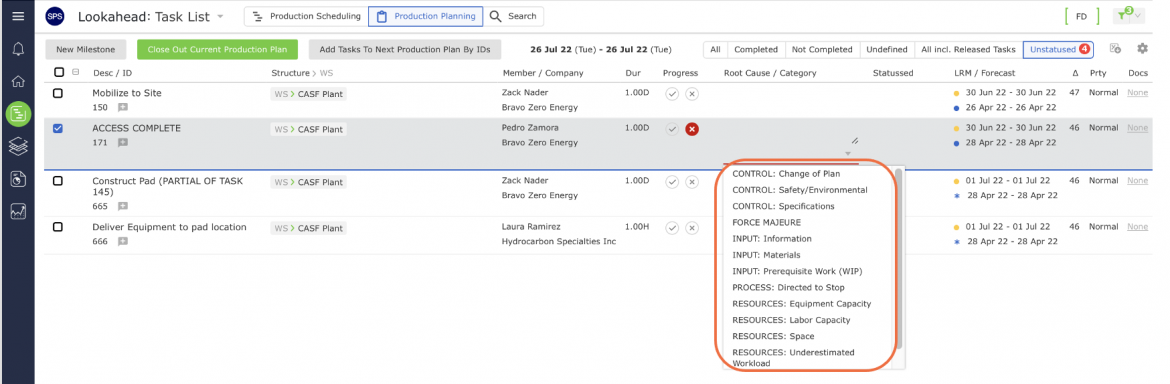Uncheck the ACCESS COMPLETE row checkbox
Screen dimensions: 1170x384
(58, 128)
